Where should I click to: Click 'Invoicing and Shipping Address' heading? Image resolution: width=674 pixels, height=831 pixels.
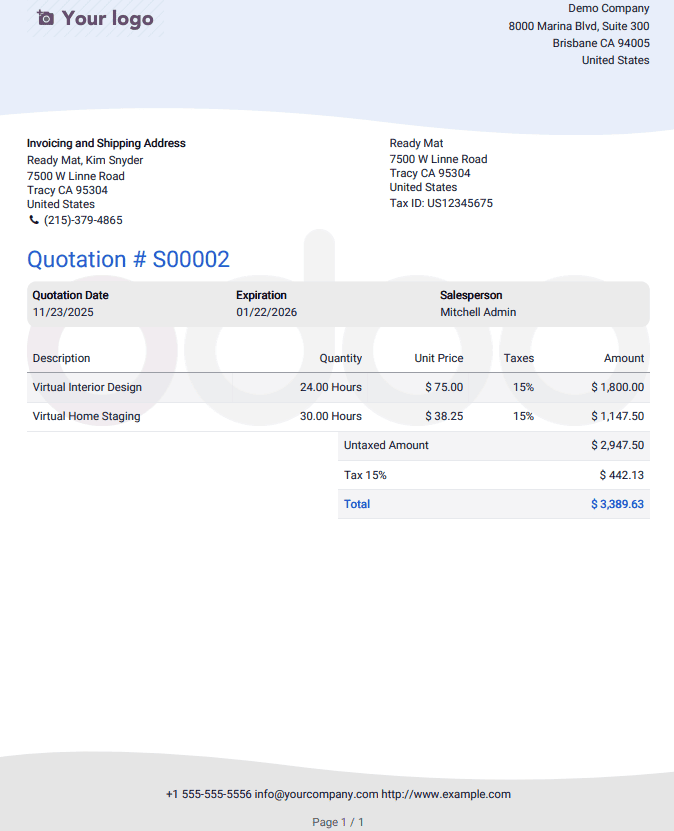point(106,143)
